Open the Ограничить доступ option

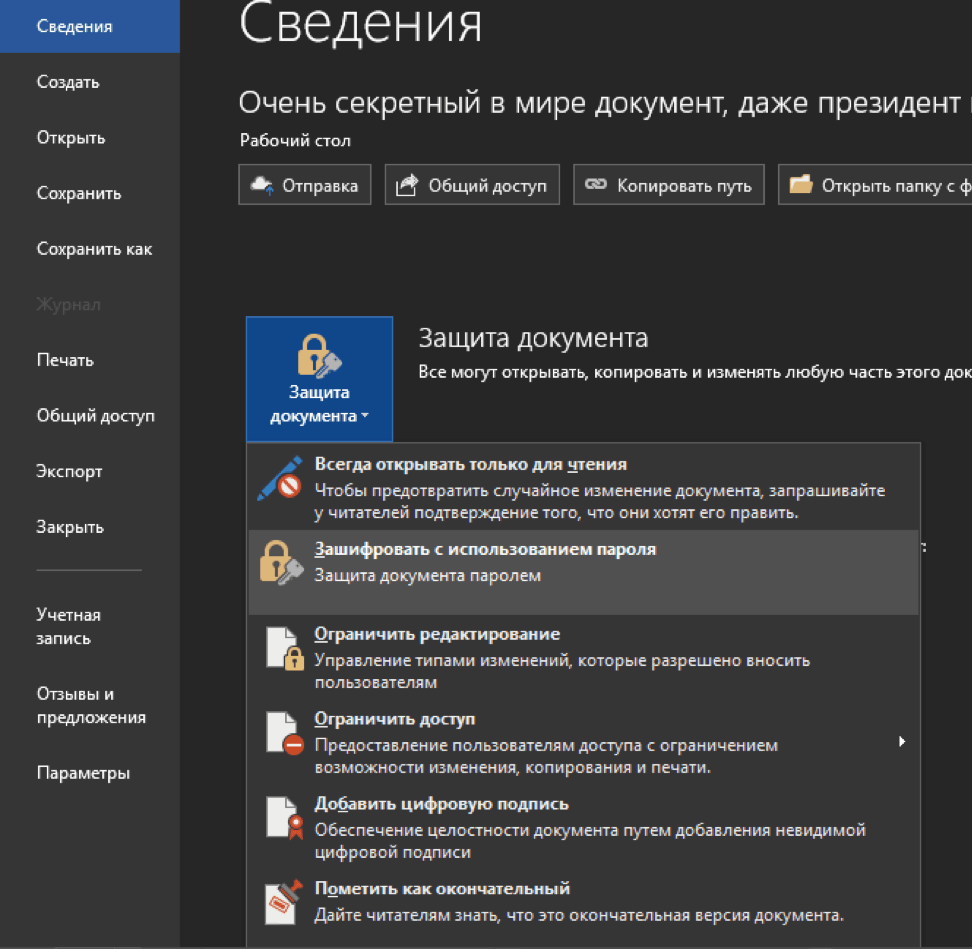click(x=583, y=742)
